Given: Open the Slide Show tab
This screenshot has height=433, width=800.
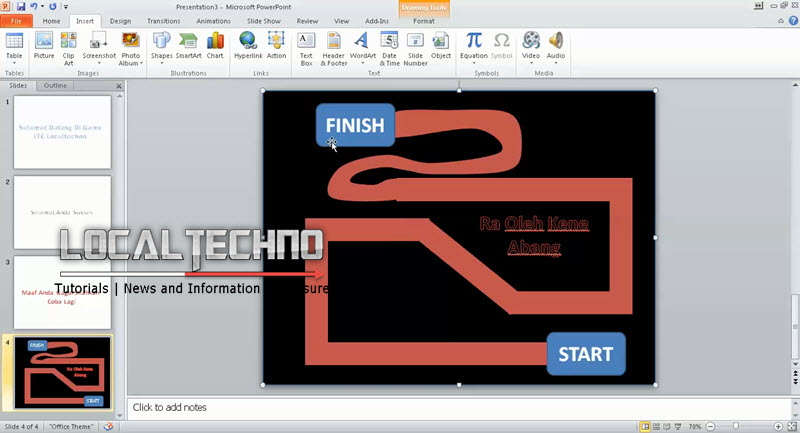Looking at the screenshot, I should click(264, 21).
